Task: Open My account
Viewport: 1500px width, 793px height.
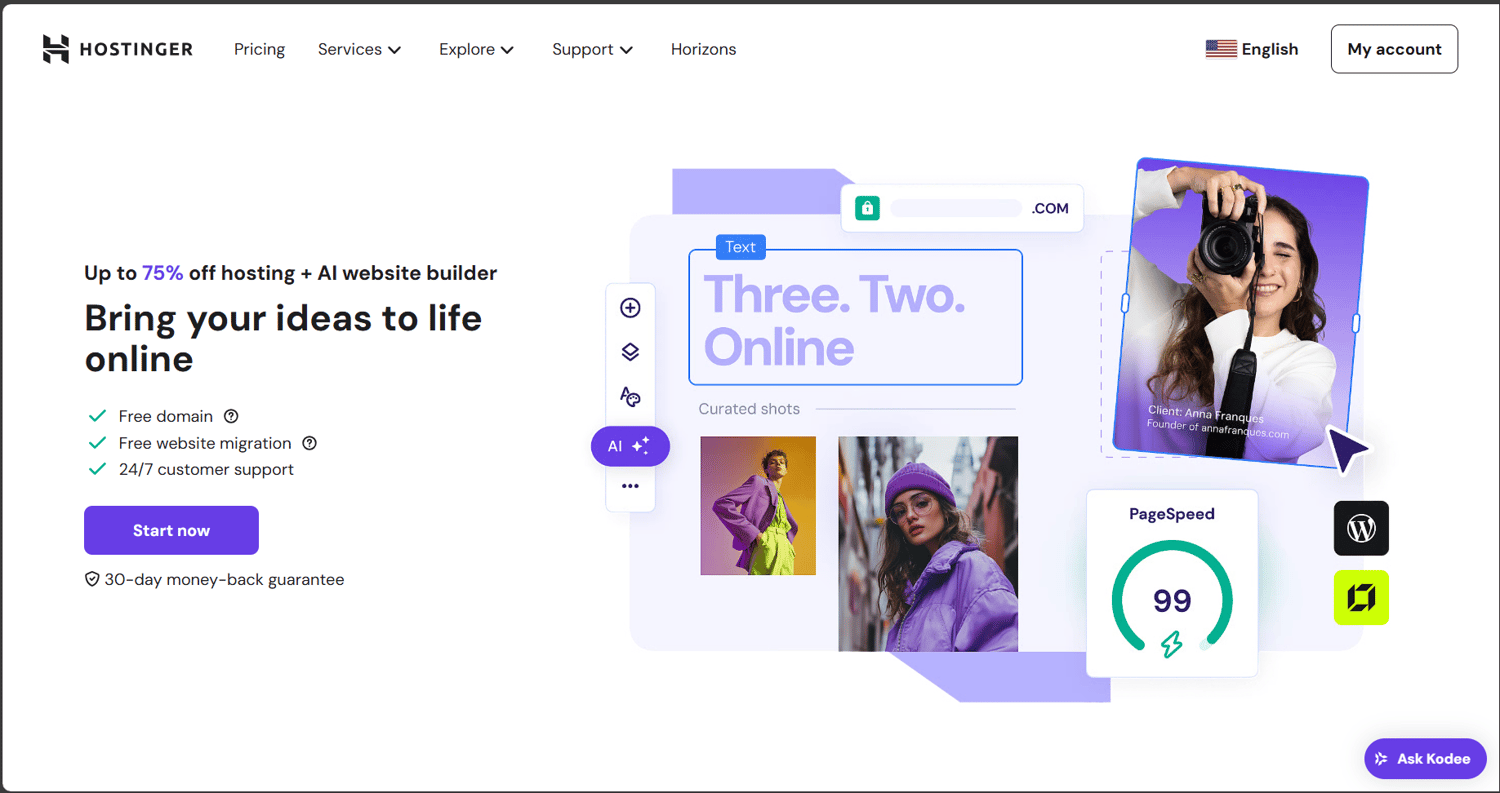Action: point(1394,48)
